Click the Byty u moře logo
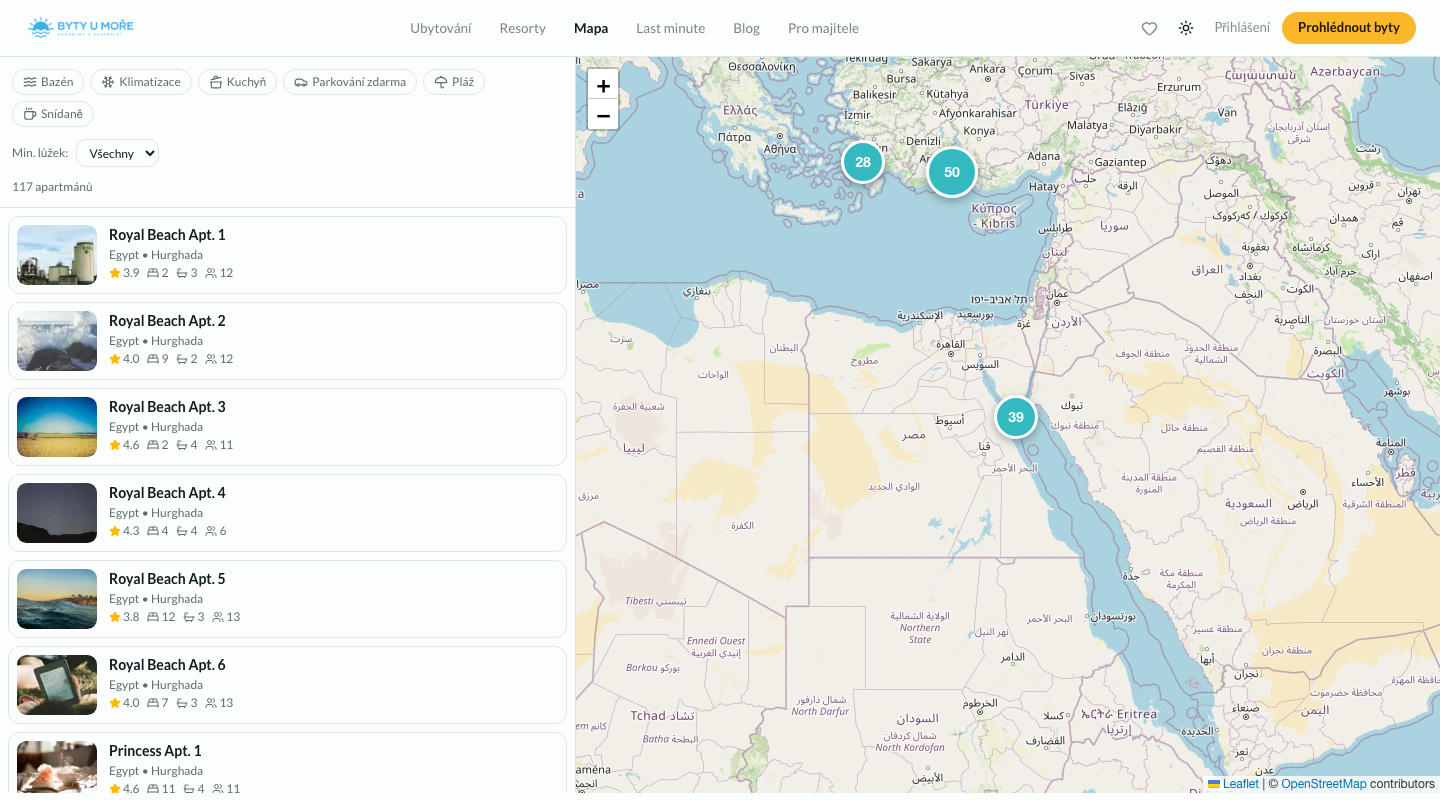1440x800 pixels. 81,28
